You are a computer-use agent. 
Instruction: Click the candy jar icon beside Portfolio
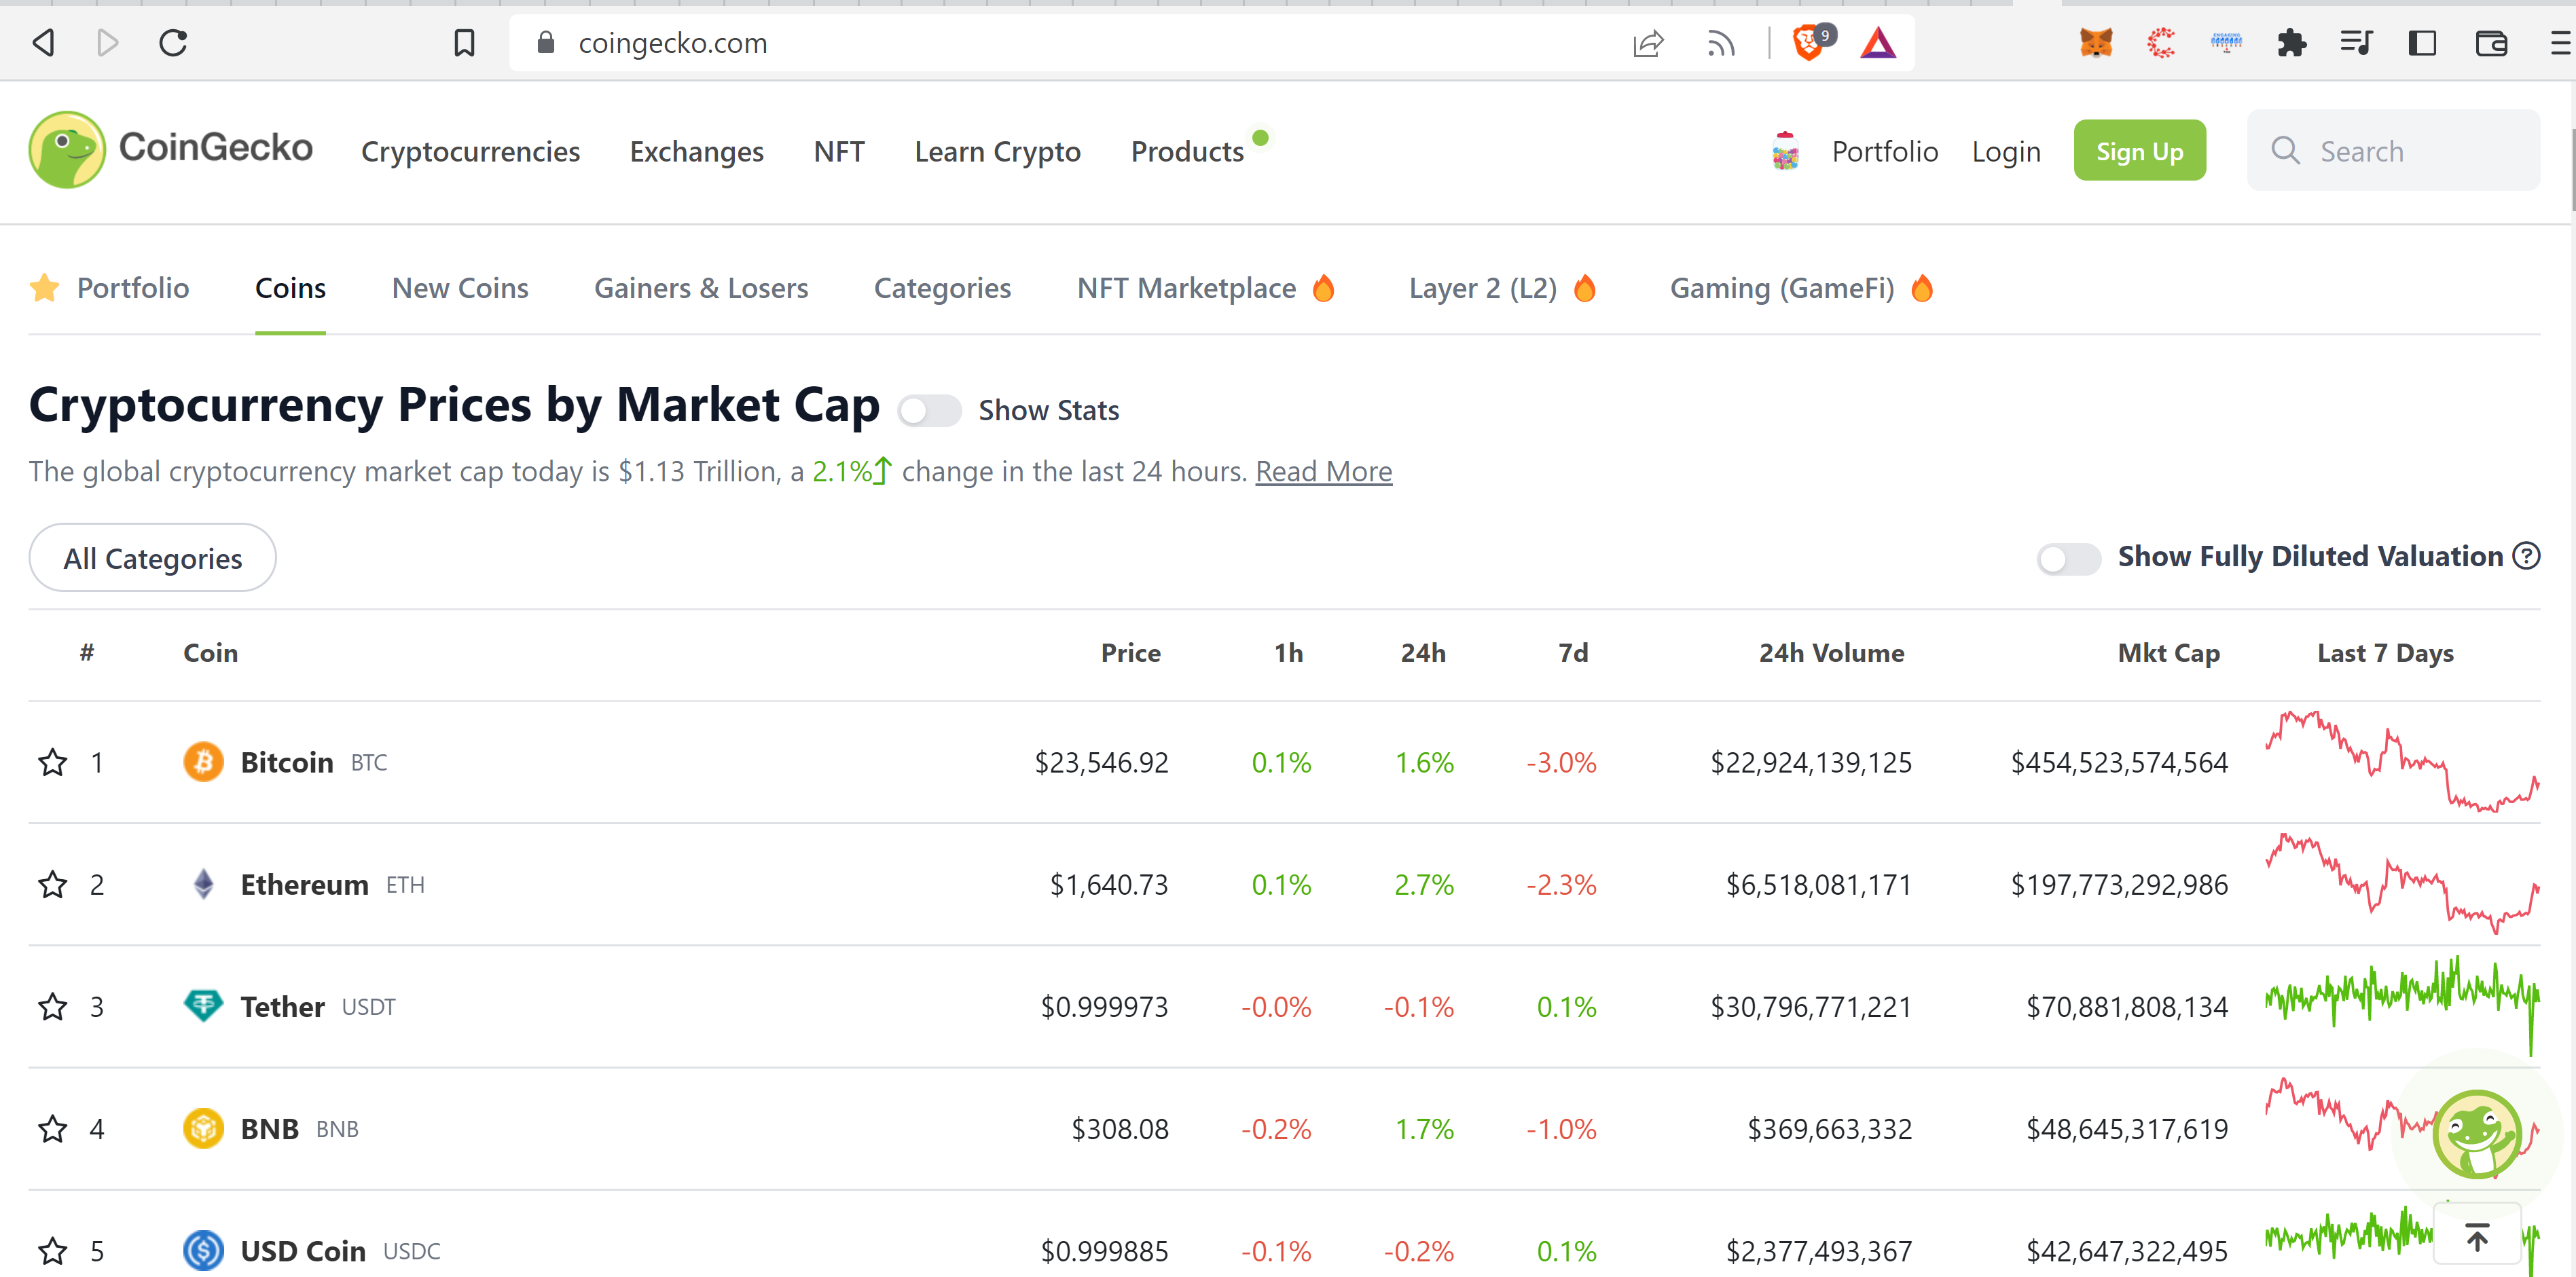(x=1785, y=151)
